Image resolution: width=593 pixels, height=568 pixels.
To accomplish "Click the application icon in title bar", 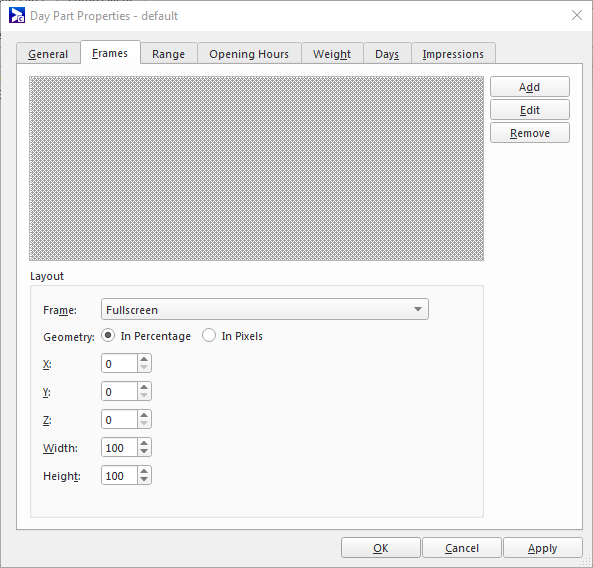I will pos(17,16).
